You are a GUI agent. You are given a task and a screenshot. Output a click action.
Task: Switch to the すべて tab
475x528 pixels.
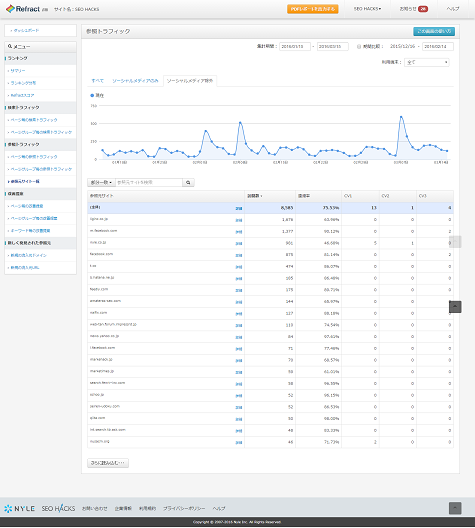(x=98, y=81)
